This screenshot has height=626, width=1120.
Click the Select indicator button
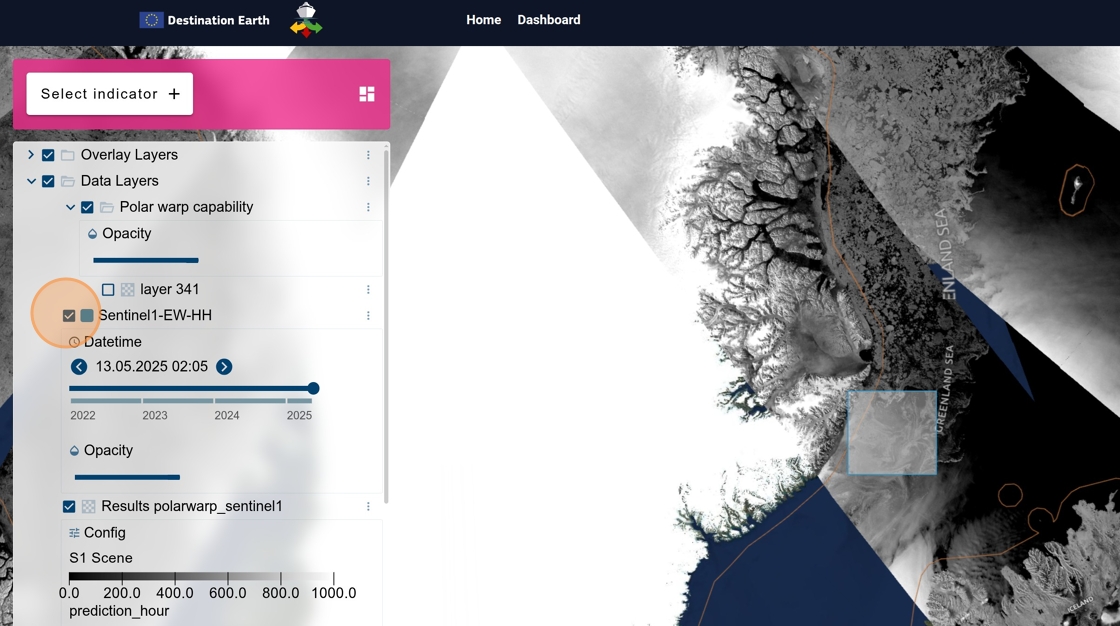click(x=110, y=94)
